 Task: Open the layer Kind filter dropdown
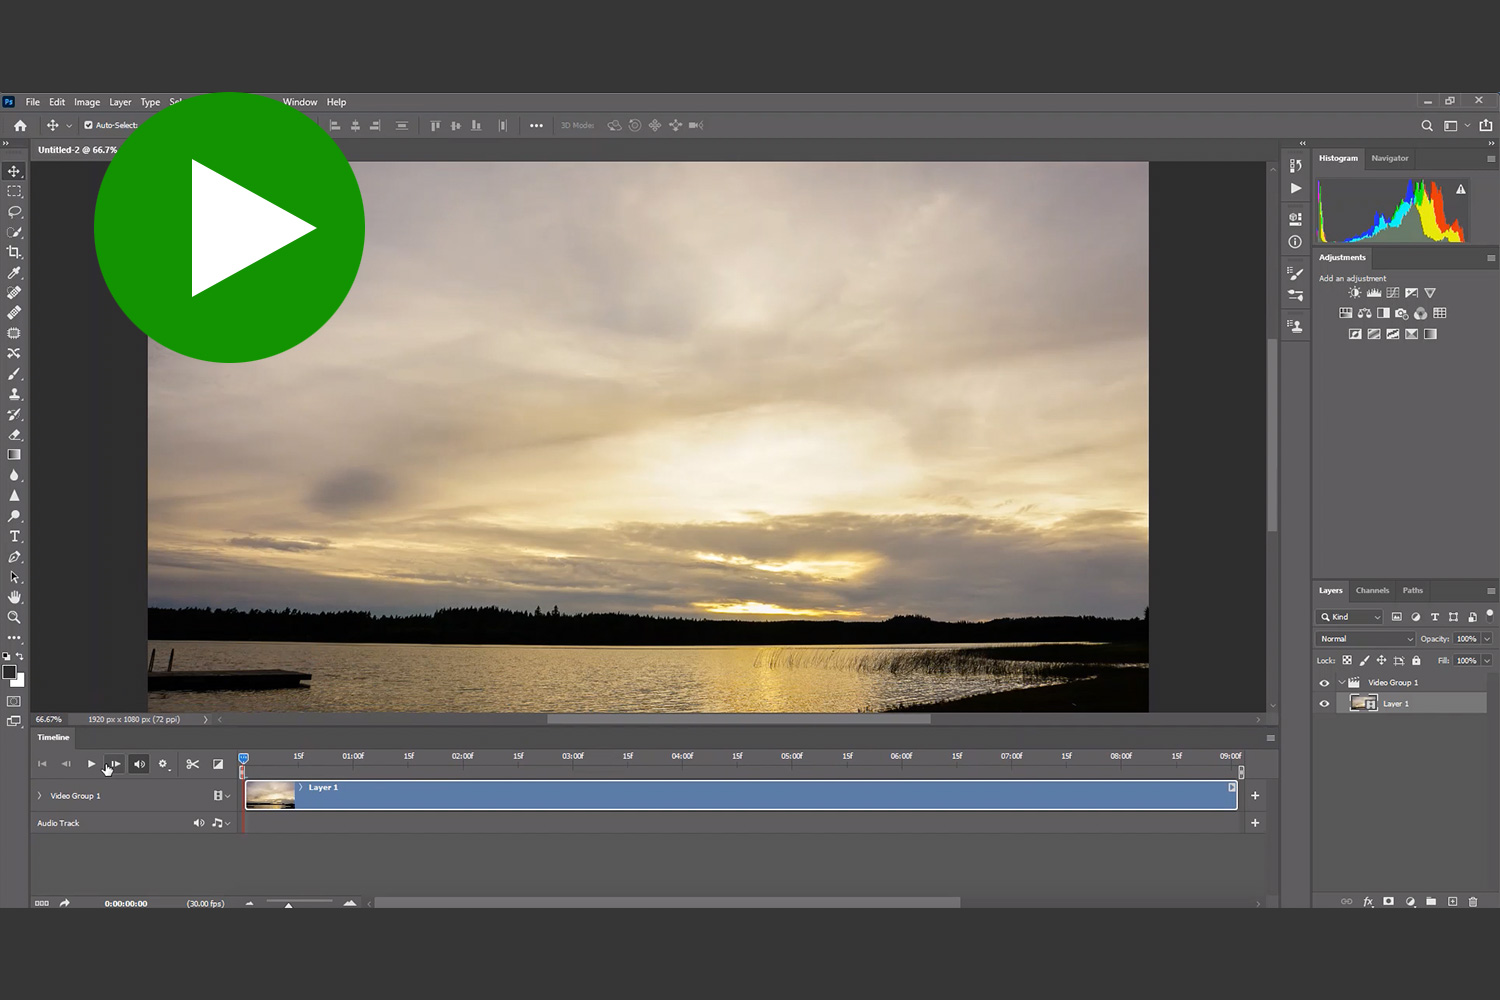[1349, 617]
